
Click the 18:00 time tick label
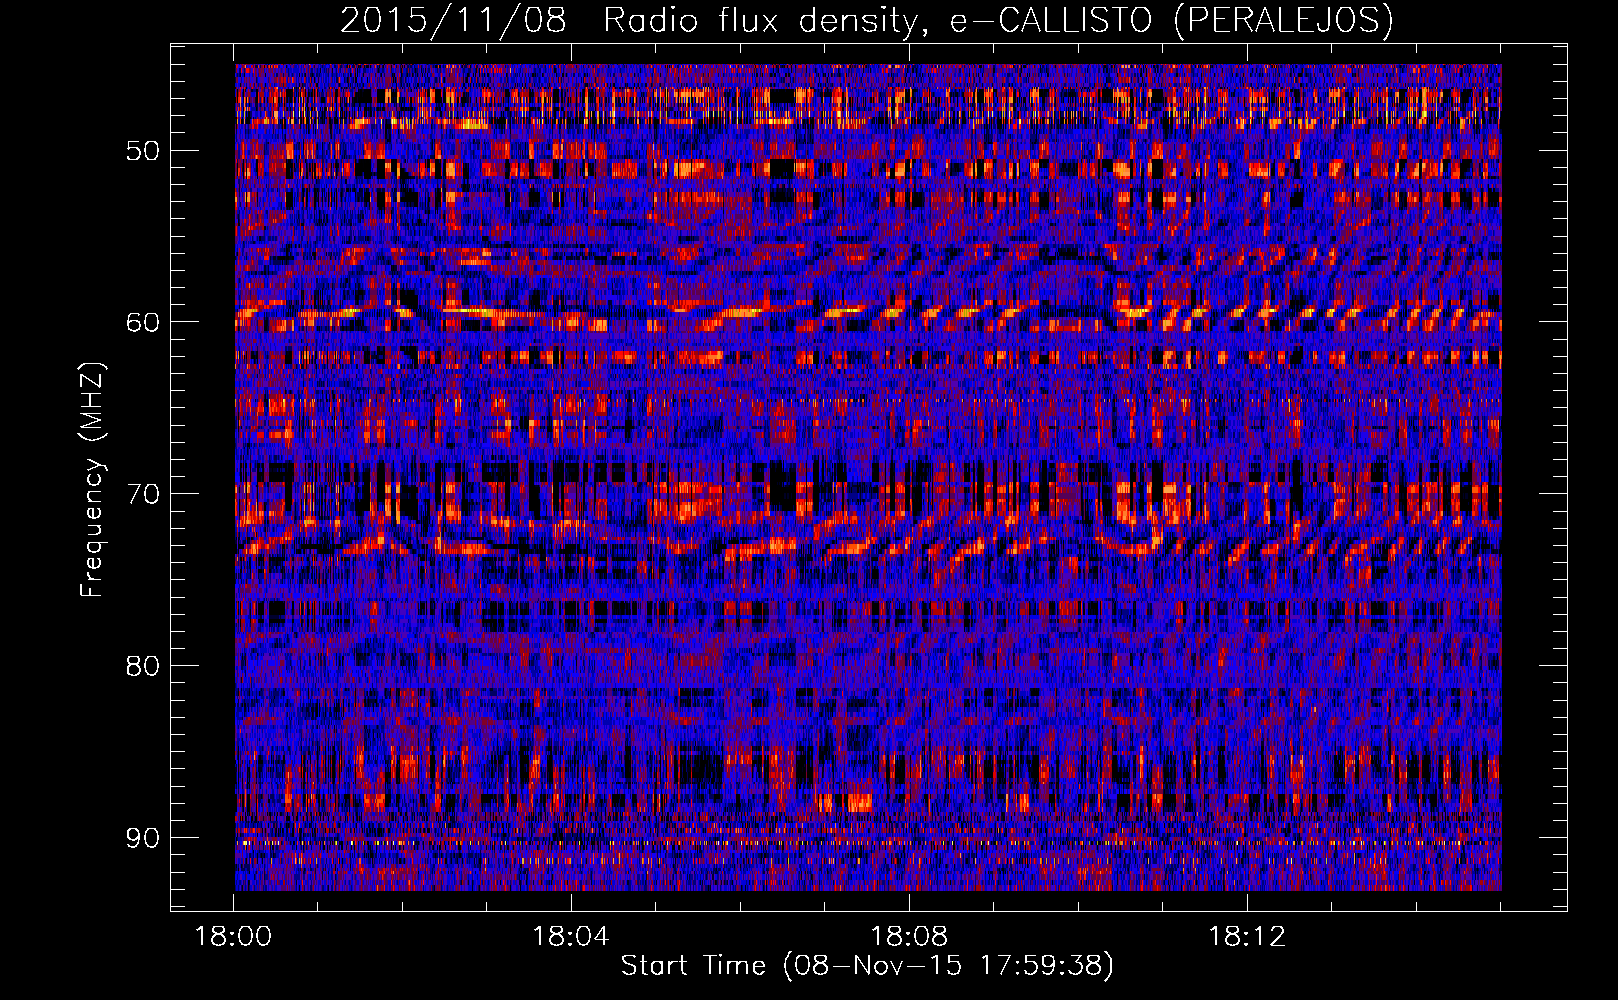click(x=233, y=937)
